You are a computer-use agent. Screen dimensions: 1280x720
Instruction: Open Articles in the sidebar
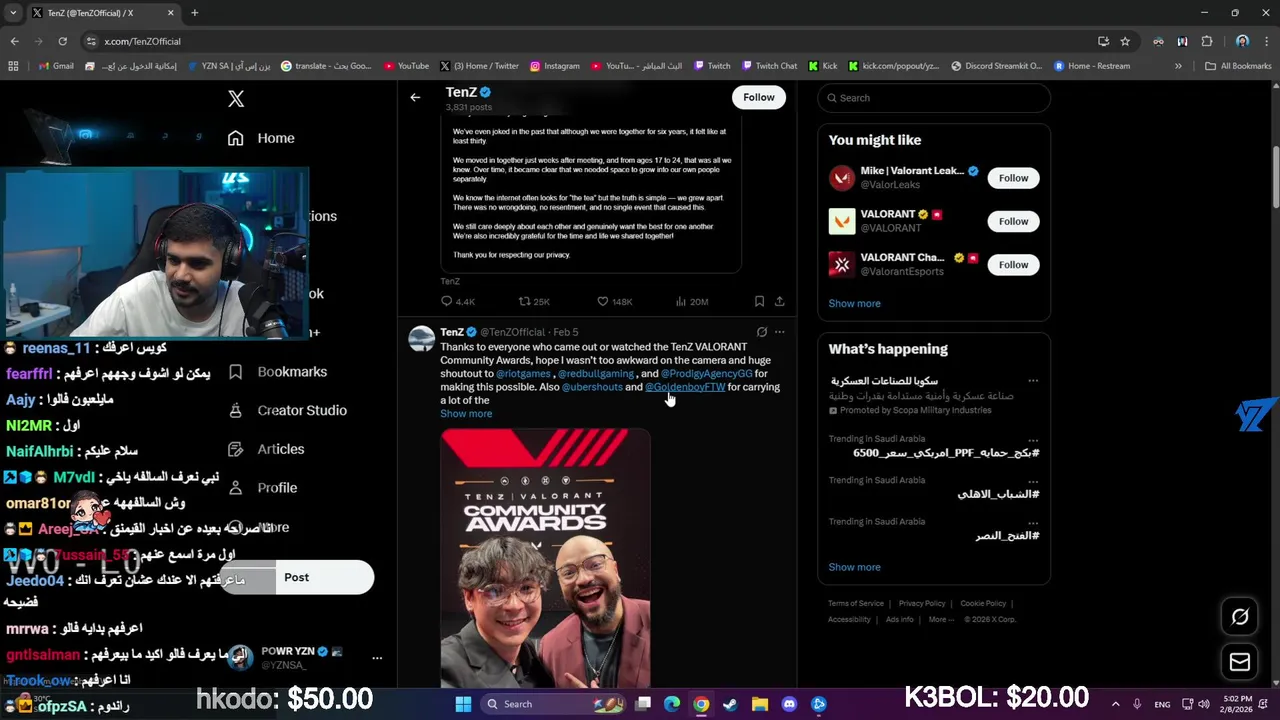click(x=266, y=449)
